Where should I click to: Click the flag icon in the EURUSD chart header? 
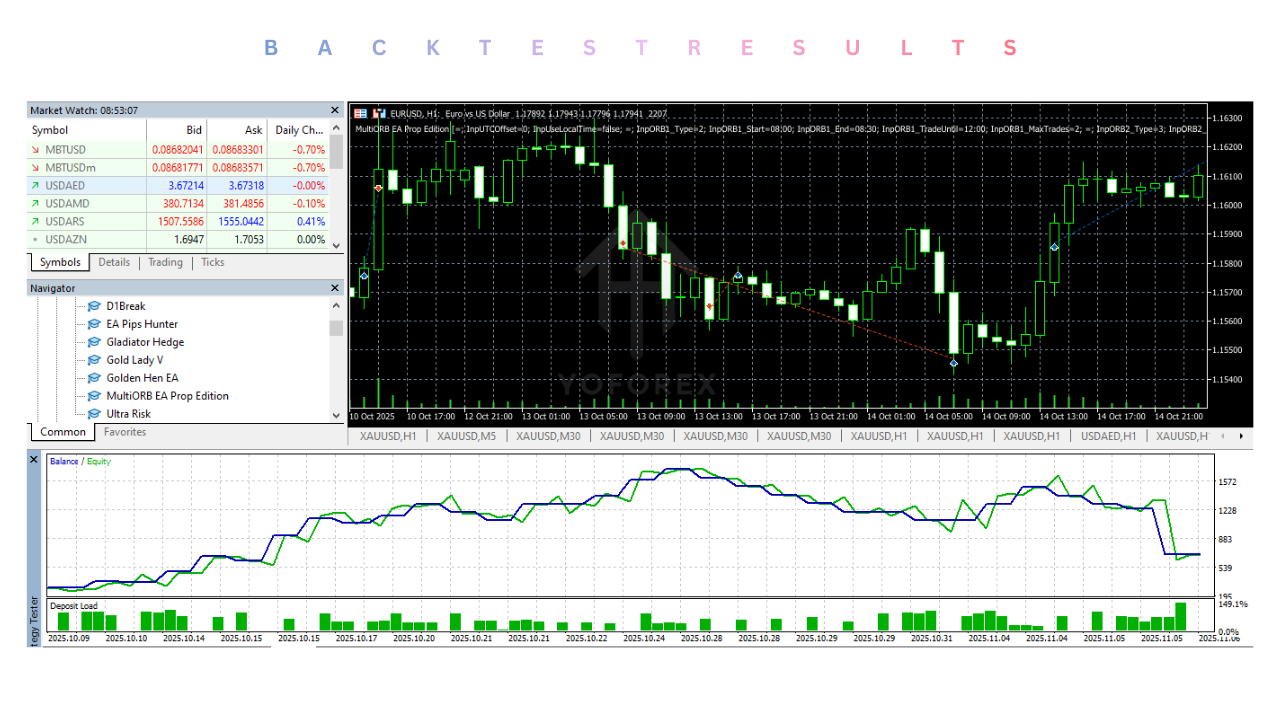360,113
